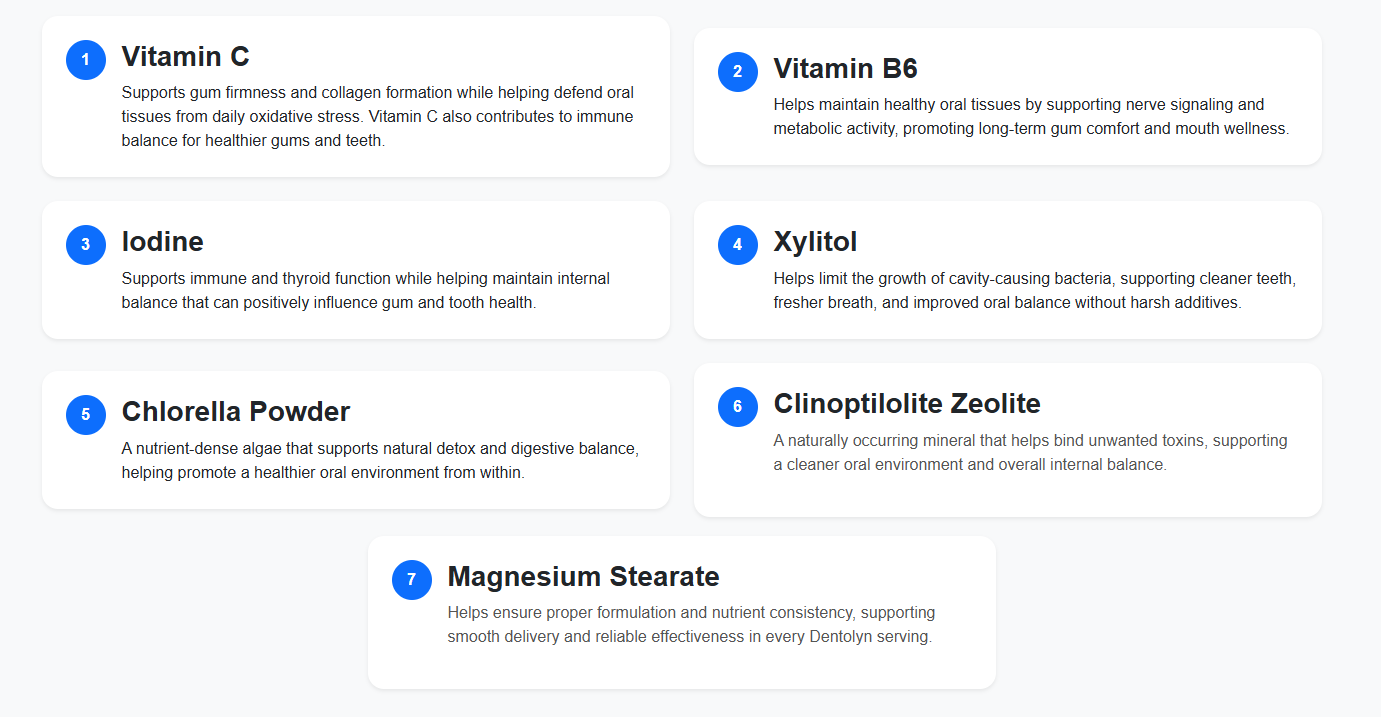The height and width of the screenshot is (717, 1381).
Task: Click the Magnesium Stearate Dentolyn serving description
Action: 691,624
